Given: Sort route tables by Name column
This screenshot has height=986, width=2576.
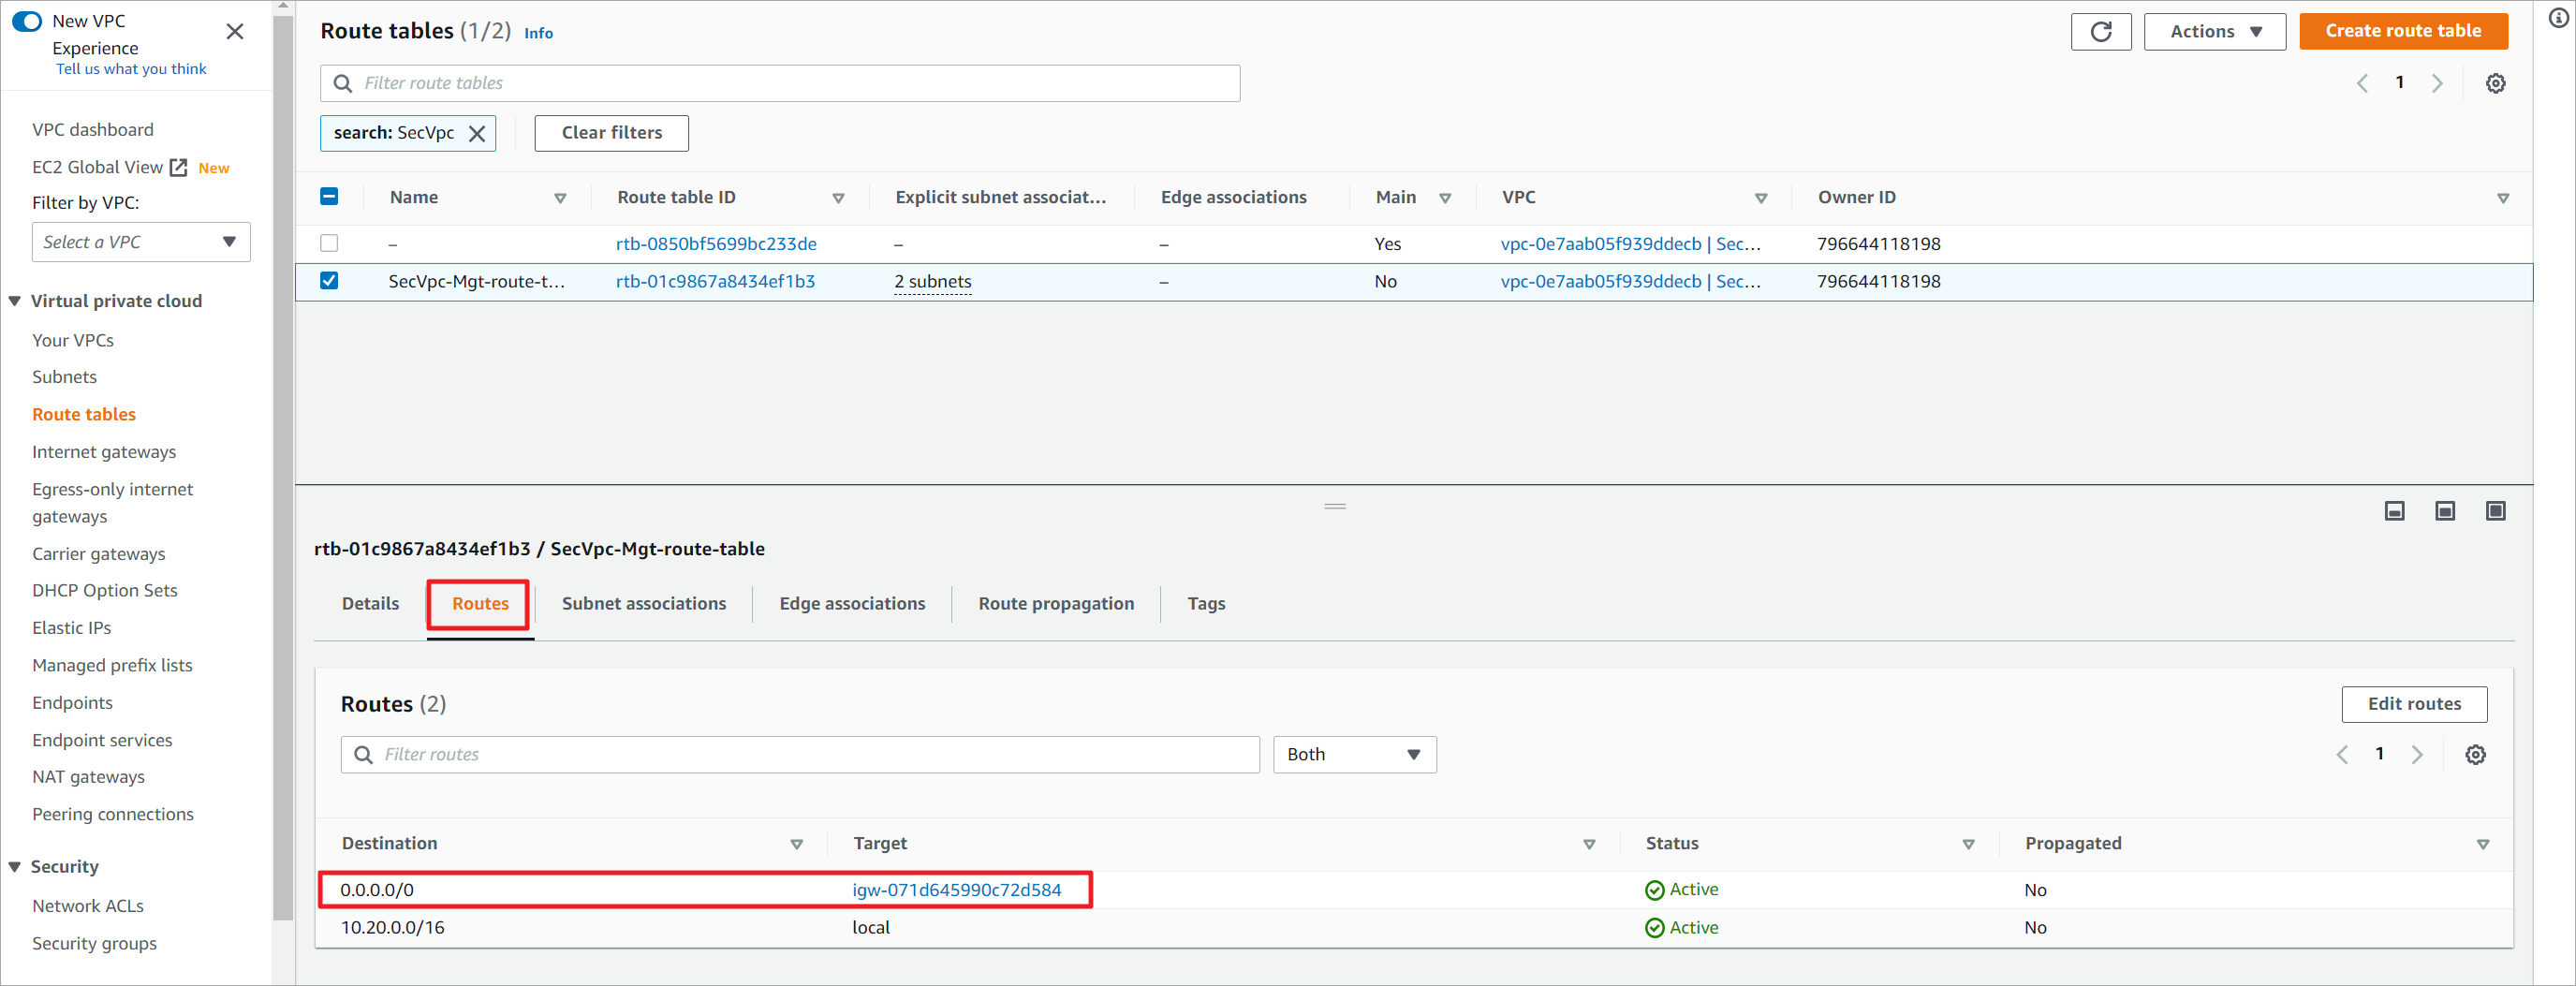Looking at the screenshot, I should pos(561,199).
